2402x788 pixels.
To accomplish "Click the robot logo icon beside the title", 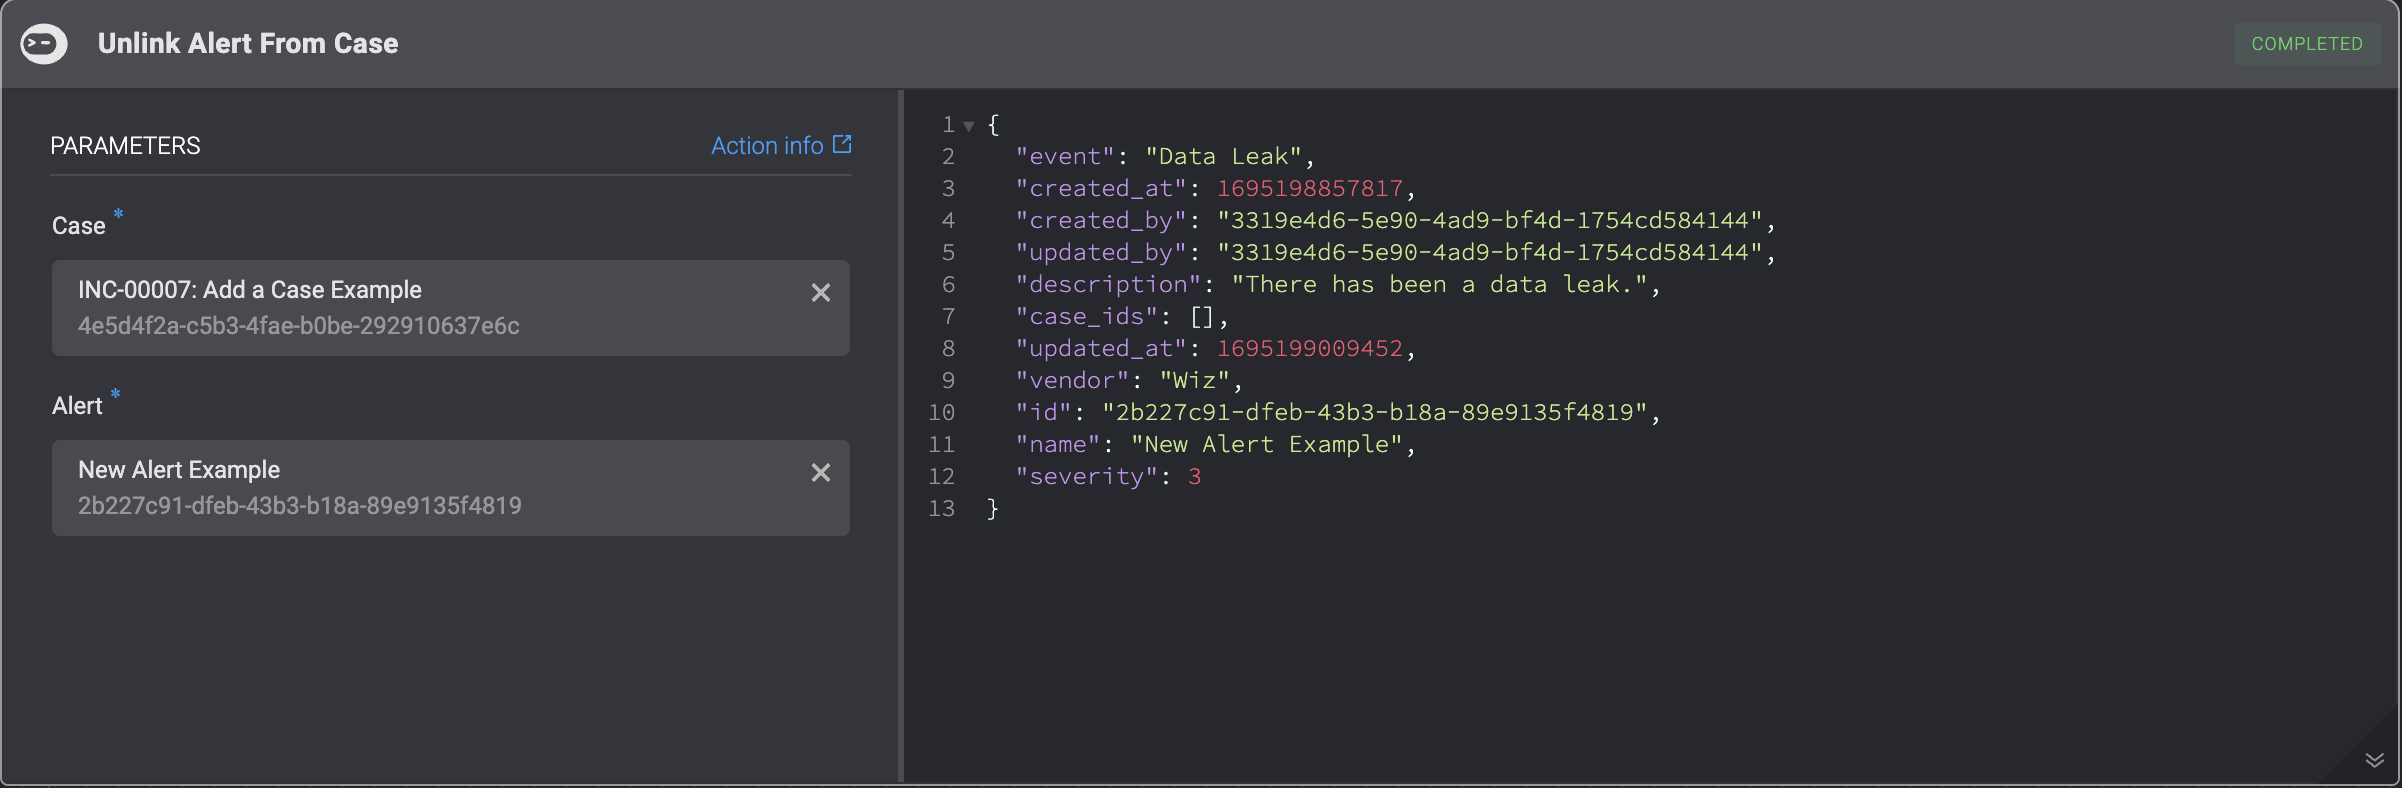I will (x=44, y=44).
